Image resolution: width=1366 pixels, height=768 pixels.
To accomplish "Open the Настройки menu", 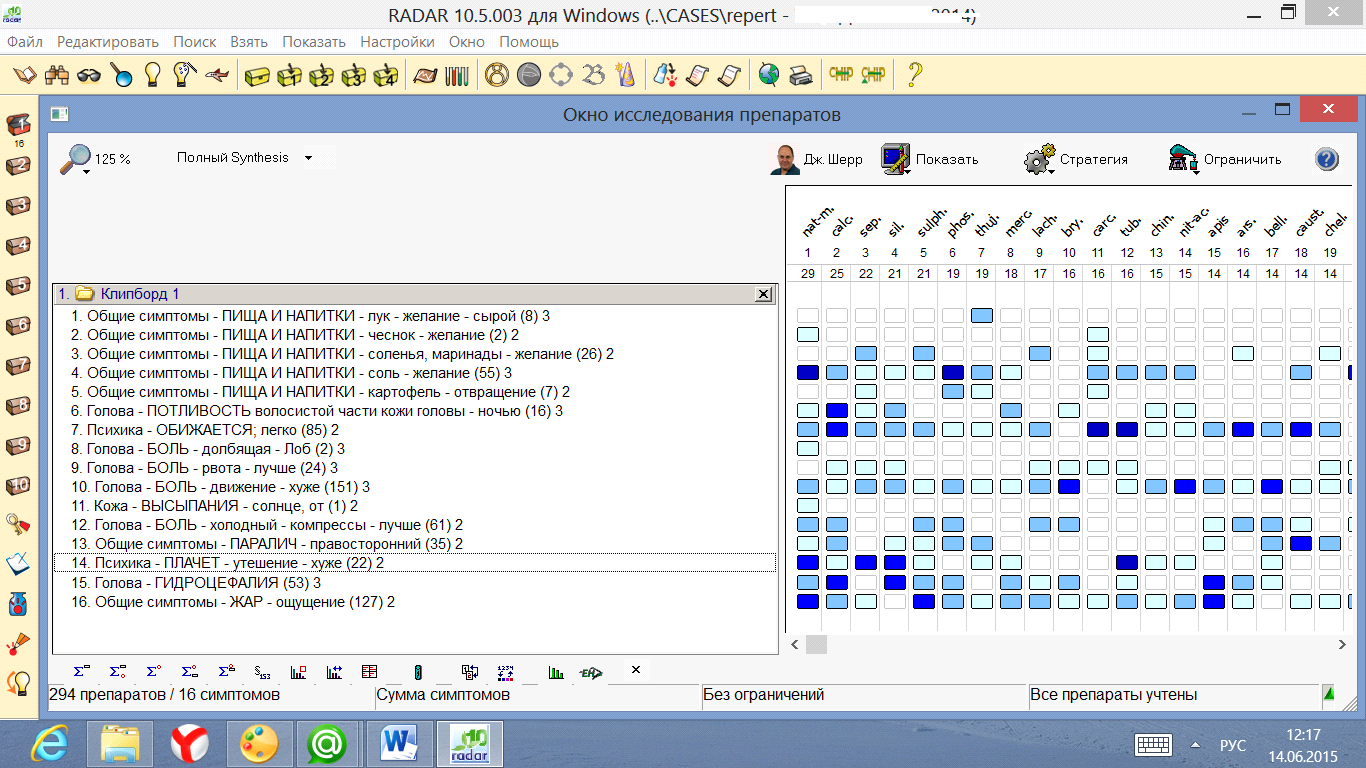I will click(x=397, y=42).
